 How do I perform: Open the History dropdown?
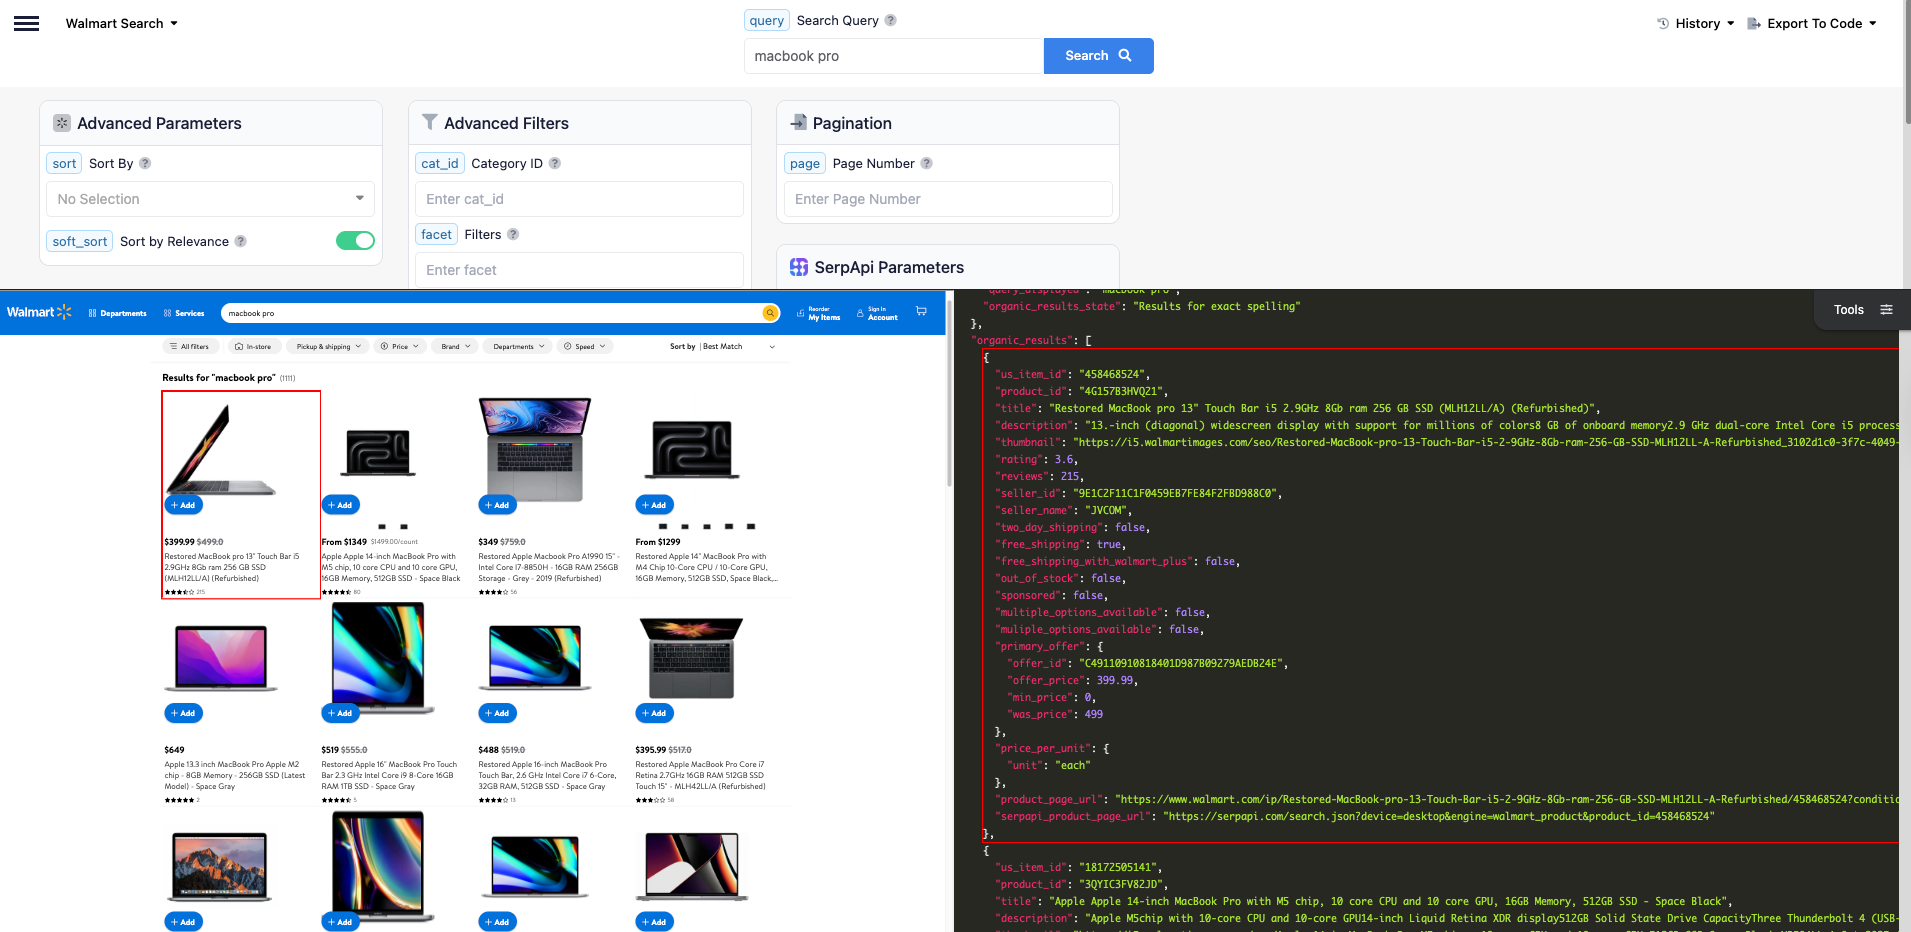click(1695, 23)
